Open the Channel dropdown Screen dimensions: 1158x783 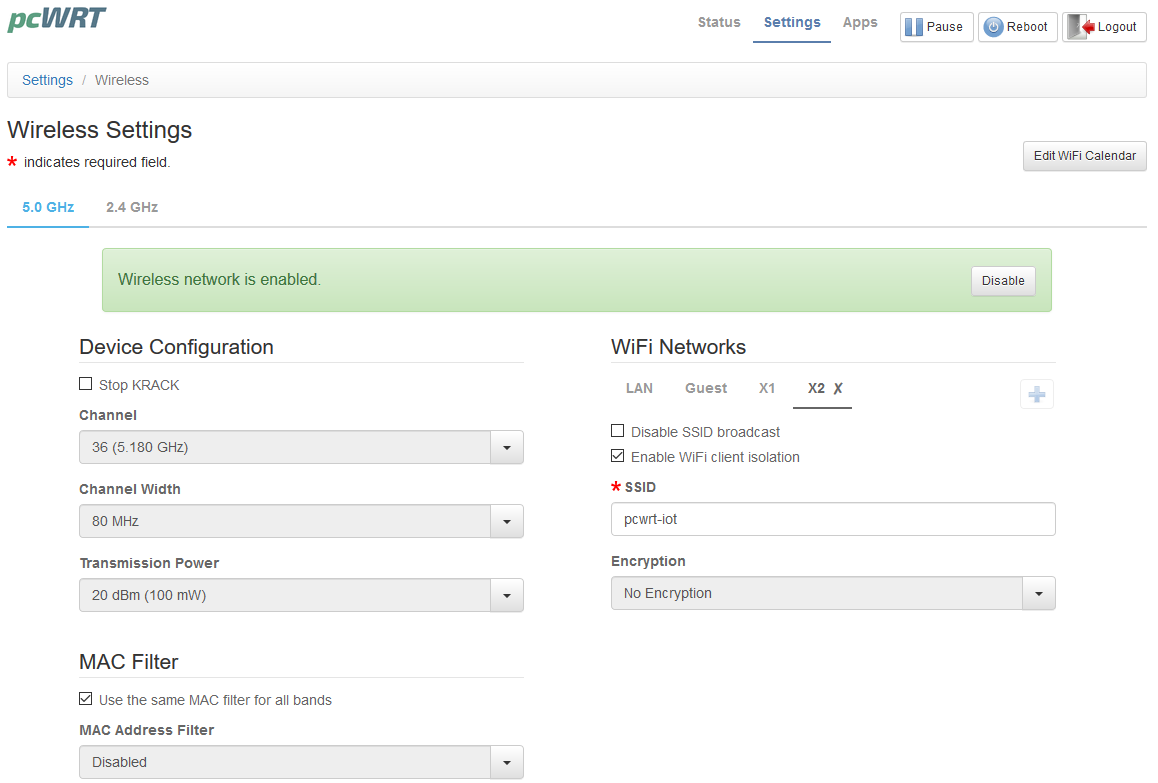(301, 447)
